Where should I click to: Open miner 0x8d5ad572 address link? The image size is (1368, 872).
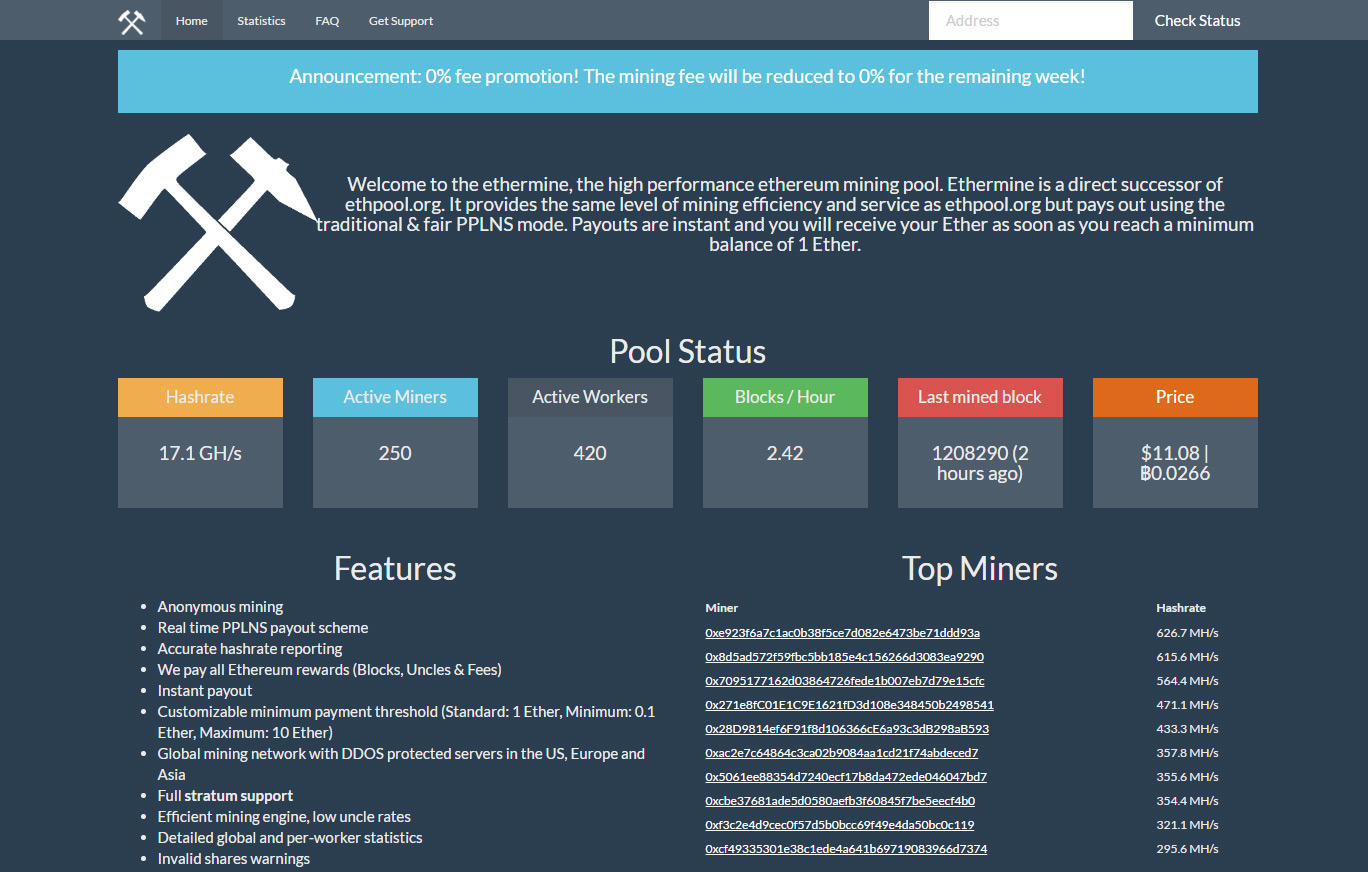point(844,657)
